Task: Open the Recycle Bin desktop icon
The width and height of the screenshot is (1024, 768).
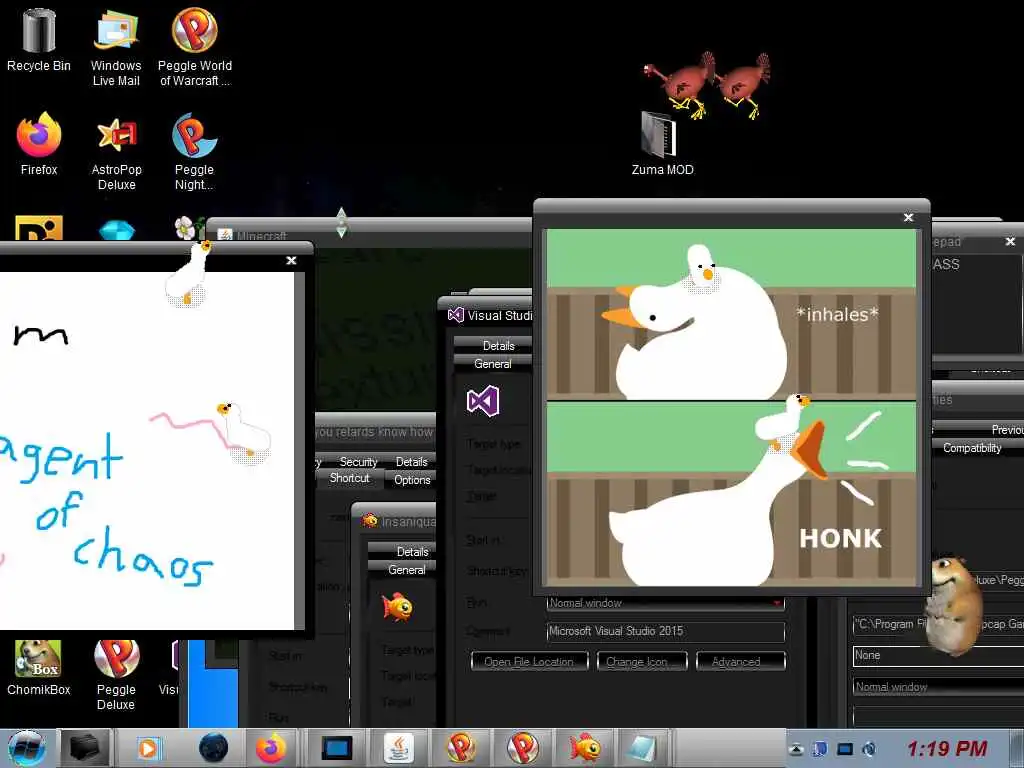Action: 39,40
